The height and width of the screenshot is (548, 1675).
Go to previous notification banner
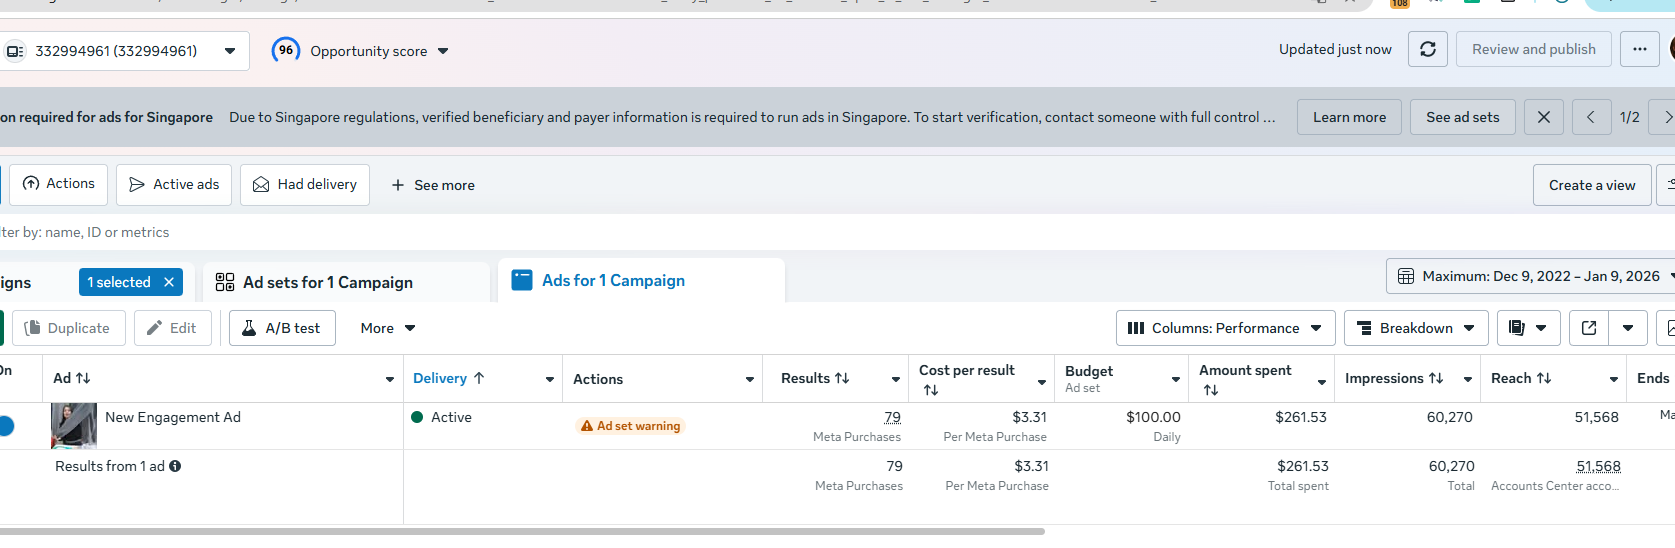pyautogui.click(x=1591, y=117)
